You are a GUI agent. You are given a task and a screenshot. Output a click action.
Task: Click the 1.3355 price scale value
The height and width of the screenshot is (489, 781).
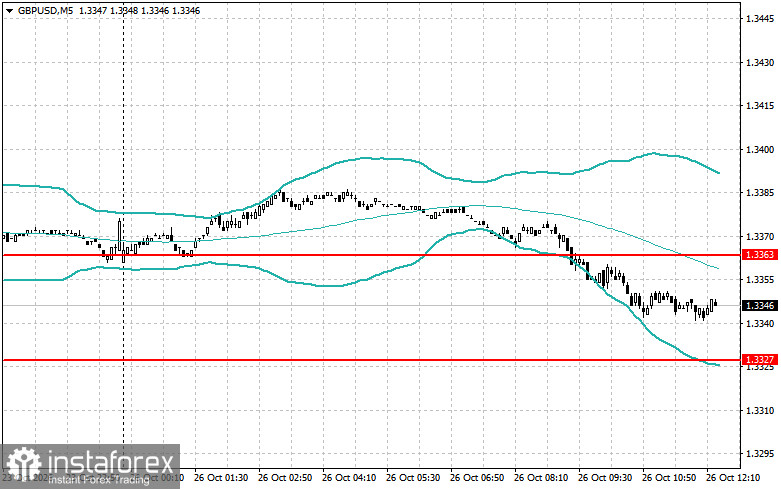pos(760,280)
